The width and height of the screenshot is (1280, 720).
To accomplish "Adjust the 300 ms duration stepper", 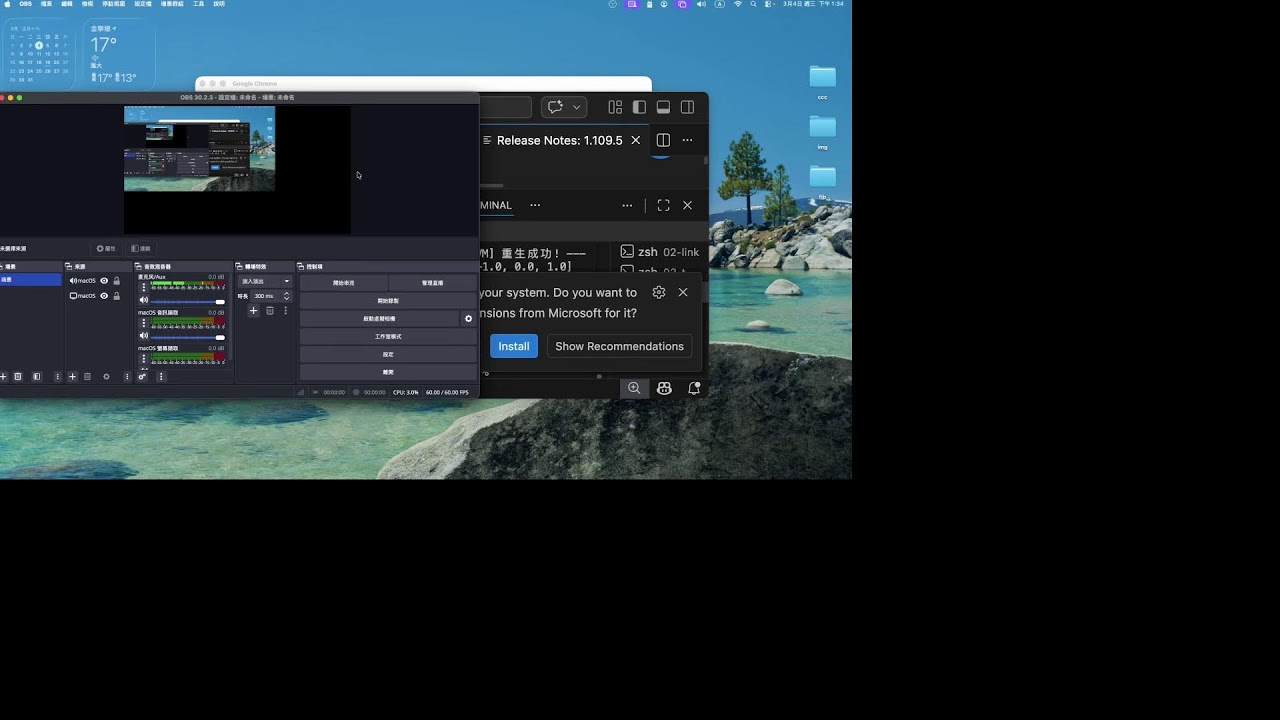I will (x=287, y=296).
